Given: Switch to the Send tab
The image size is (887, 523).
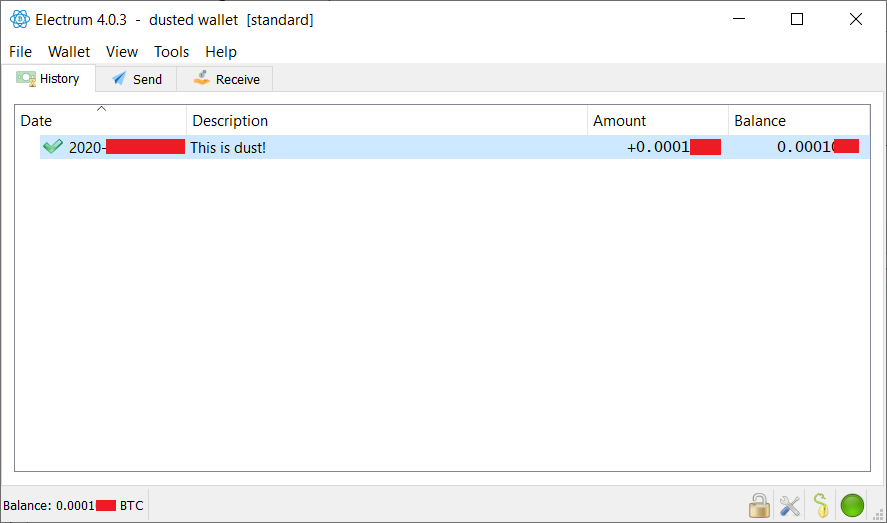Looking at the screenshot, I should coord(136,79).
